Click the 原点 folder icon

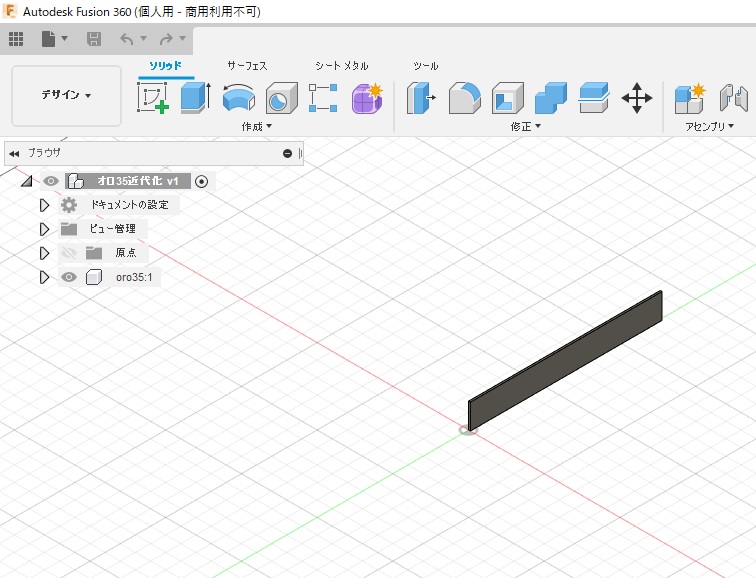(x=94, y=253)
